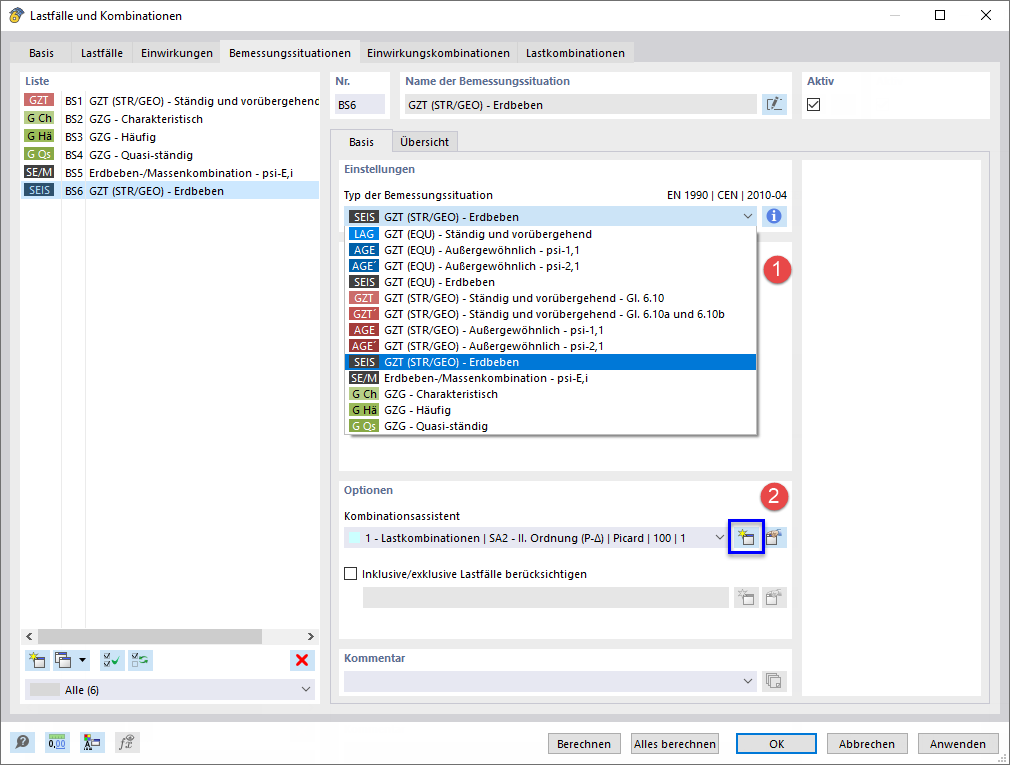Cancel with the Abbrechen button
1010x765 pixels.
(x=866, y=743)
